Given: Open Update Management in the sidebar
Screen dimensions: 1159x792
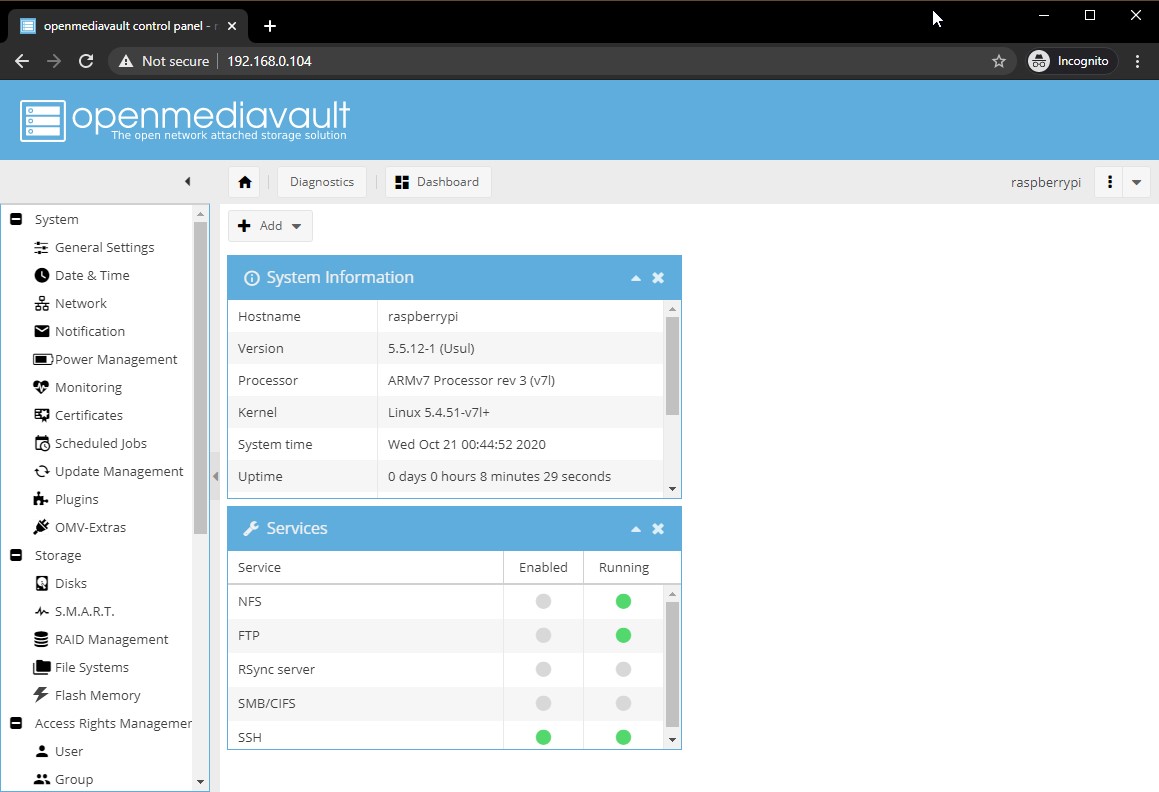Looking at the screenshot, I should pyautogui.click(x=118, y=471).
